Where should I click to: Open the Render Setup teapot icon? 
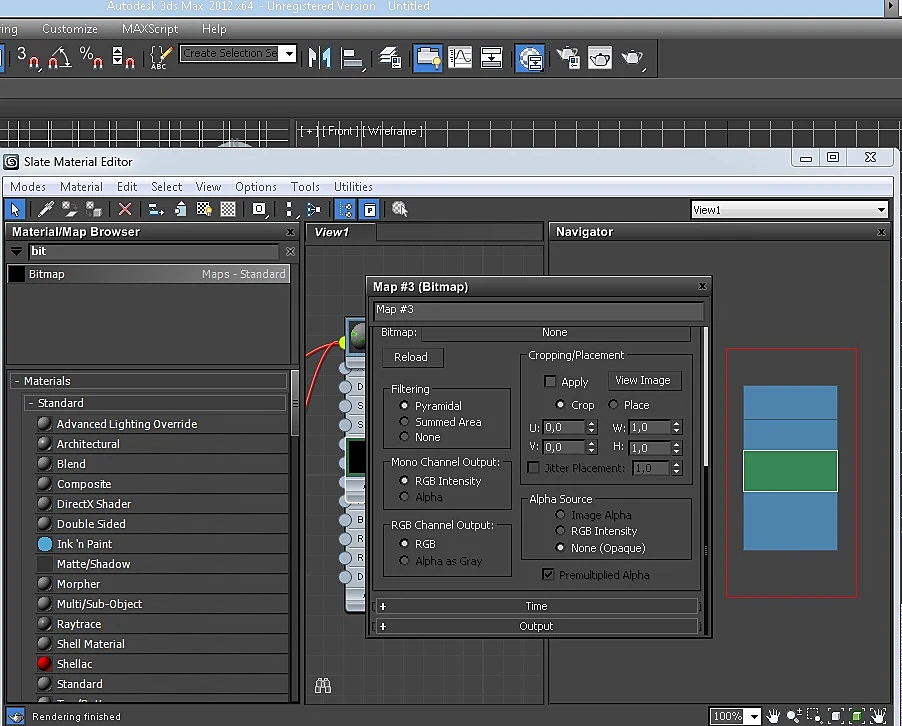tap(568, 58)
